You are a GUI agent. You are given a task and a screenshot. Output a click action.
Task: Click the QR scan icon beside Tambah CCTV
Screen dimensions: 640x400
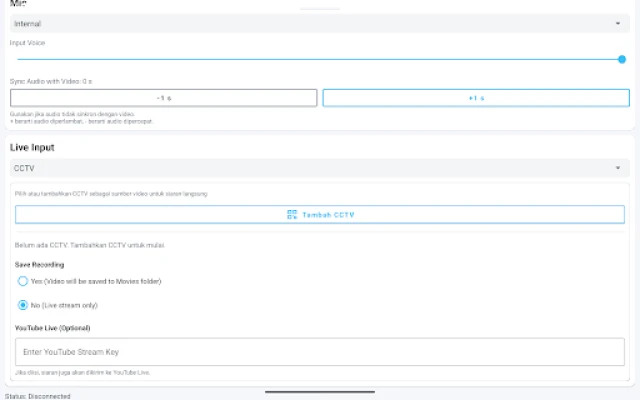click(292, 214)
